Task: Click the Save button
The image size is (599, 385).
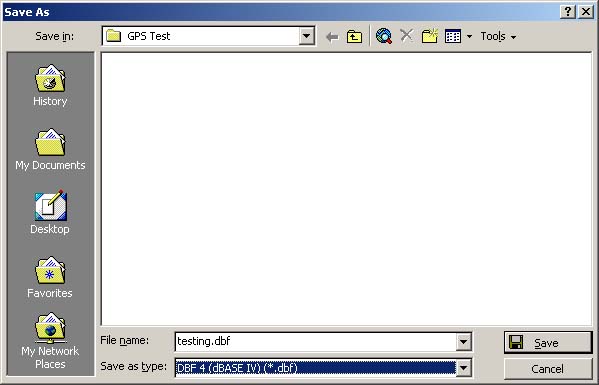Action: pyautogui.click(x=548, y=343)
